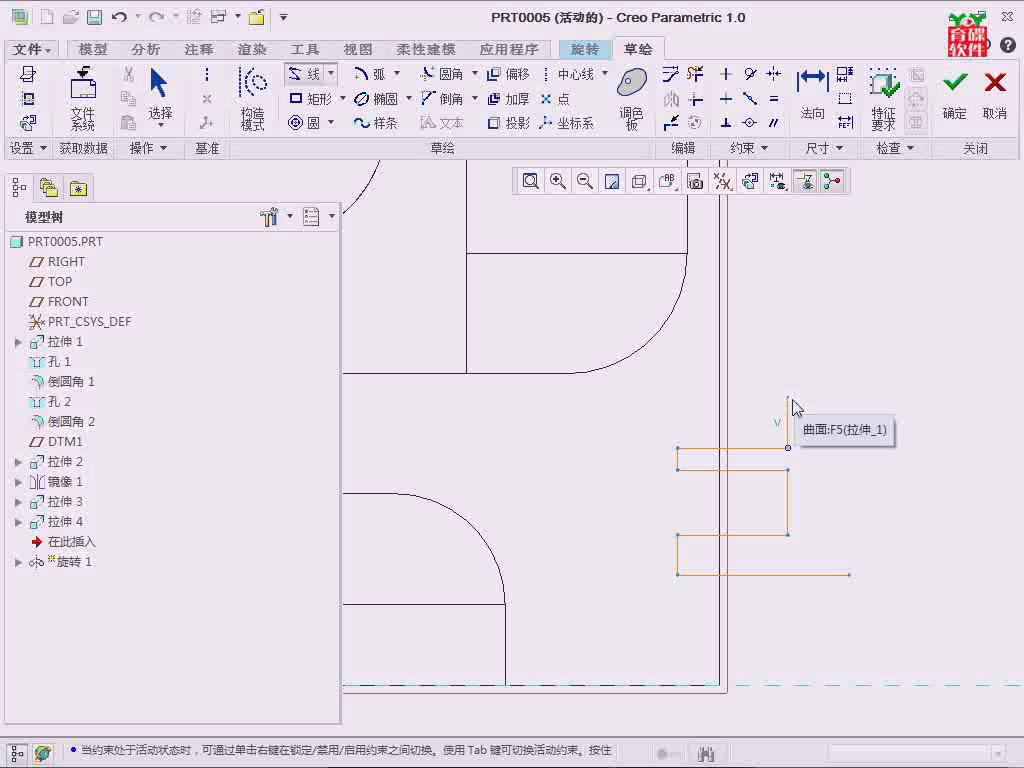Select the Rectangle sketch tool
Viewport: 1024px width, 768px height.
click(x=311, y=99)
